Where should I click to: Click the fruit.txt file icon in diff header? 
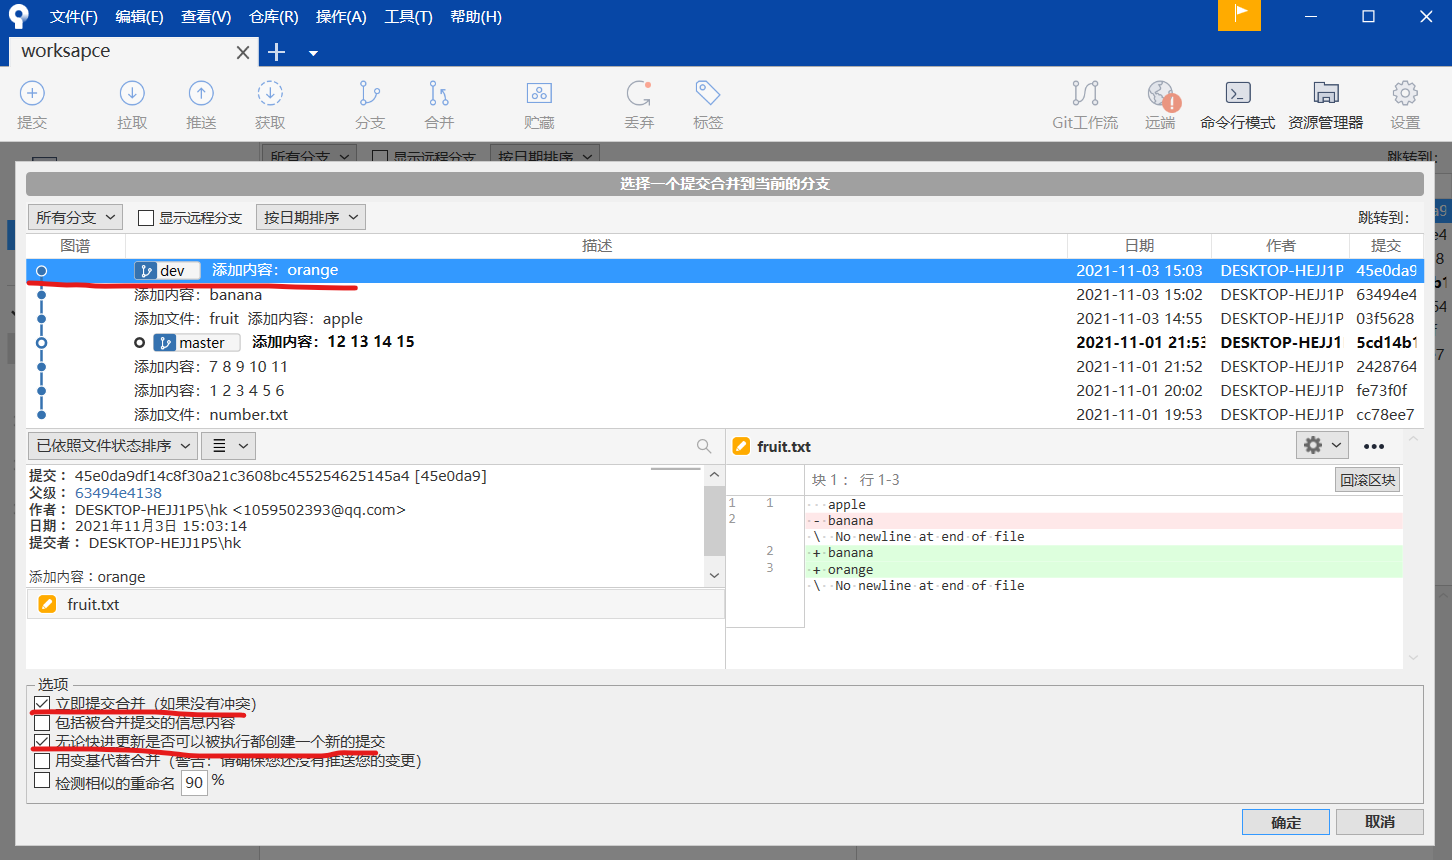click(741, 446)
